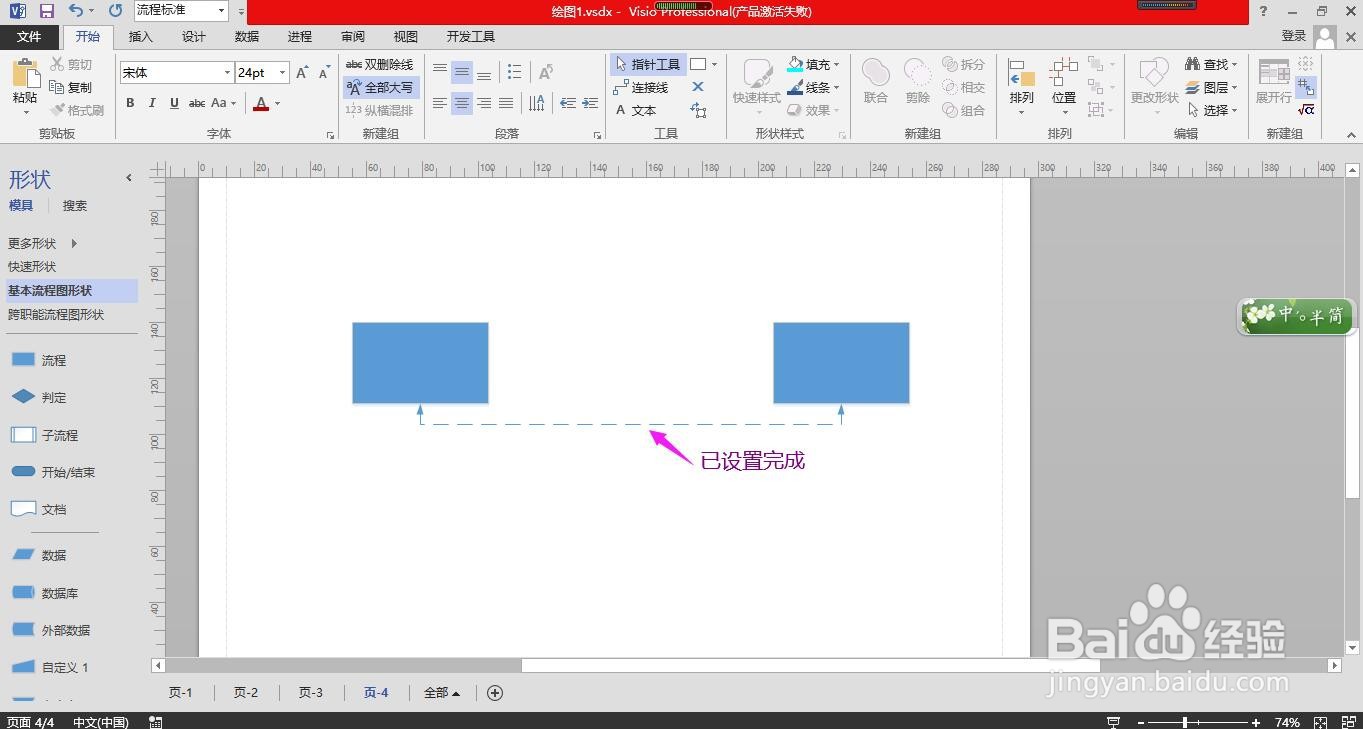Click the connection point X tool icon
1363x729 pixels.
point(698,87)
